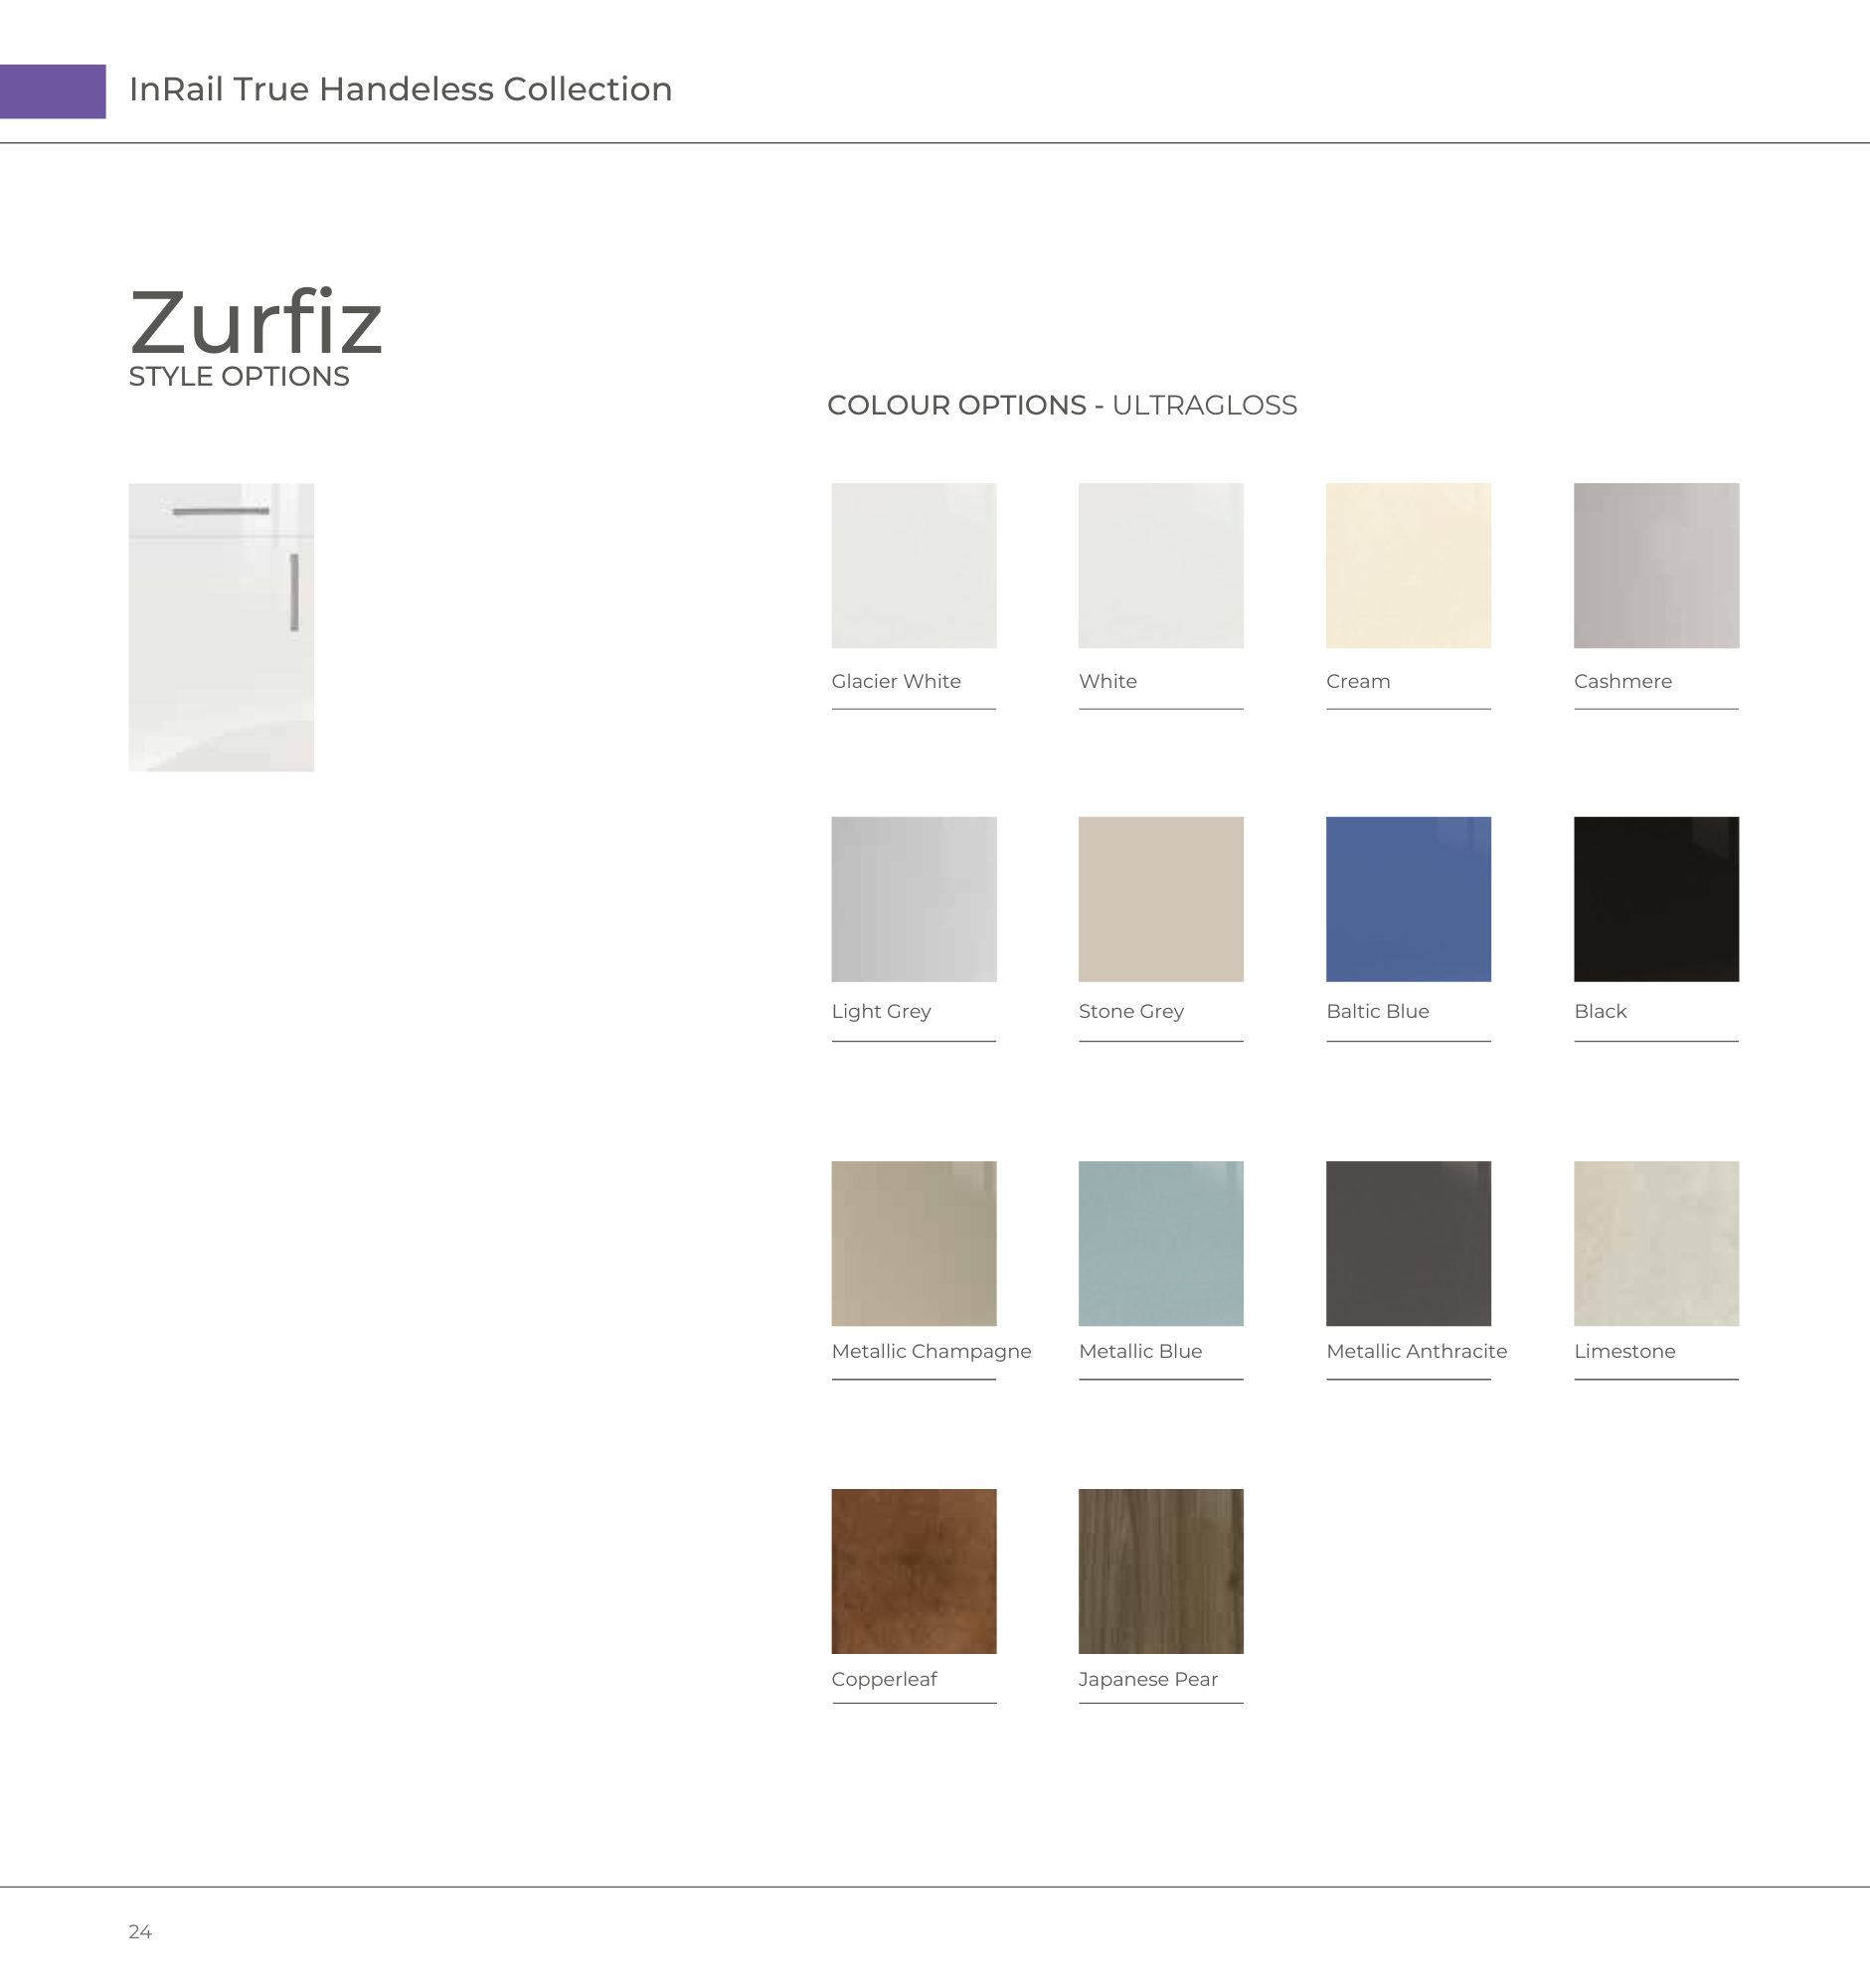Pick the Cashmere colour swatch
Screen dimensions: 1870x1988
(x=1656, y=565)
